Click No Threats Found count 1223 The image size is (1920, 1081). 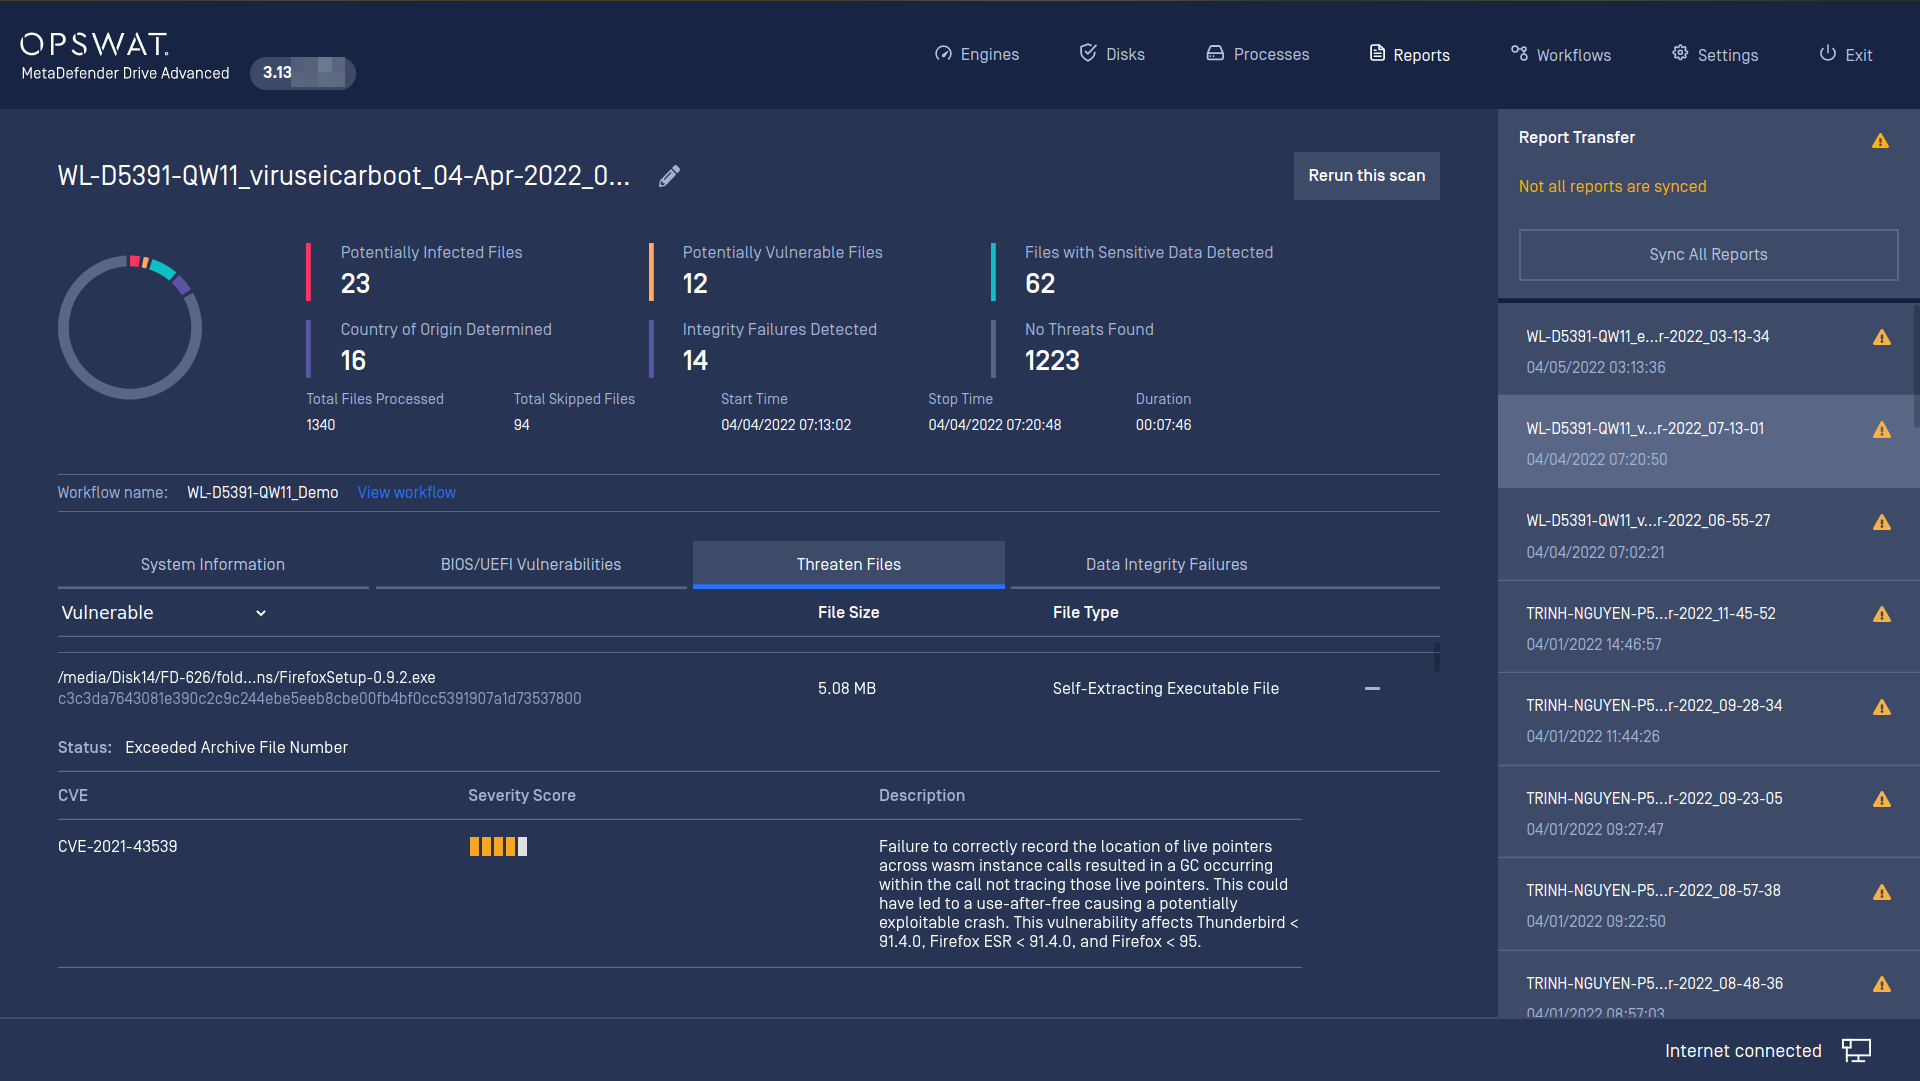coord(1052,361)
